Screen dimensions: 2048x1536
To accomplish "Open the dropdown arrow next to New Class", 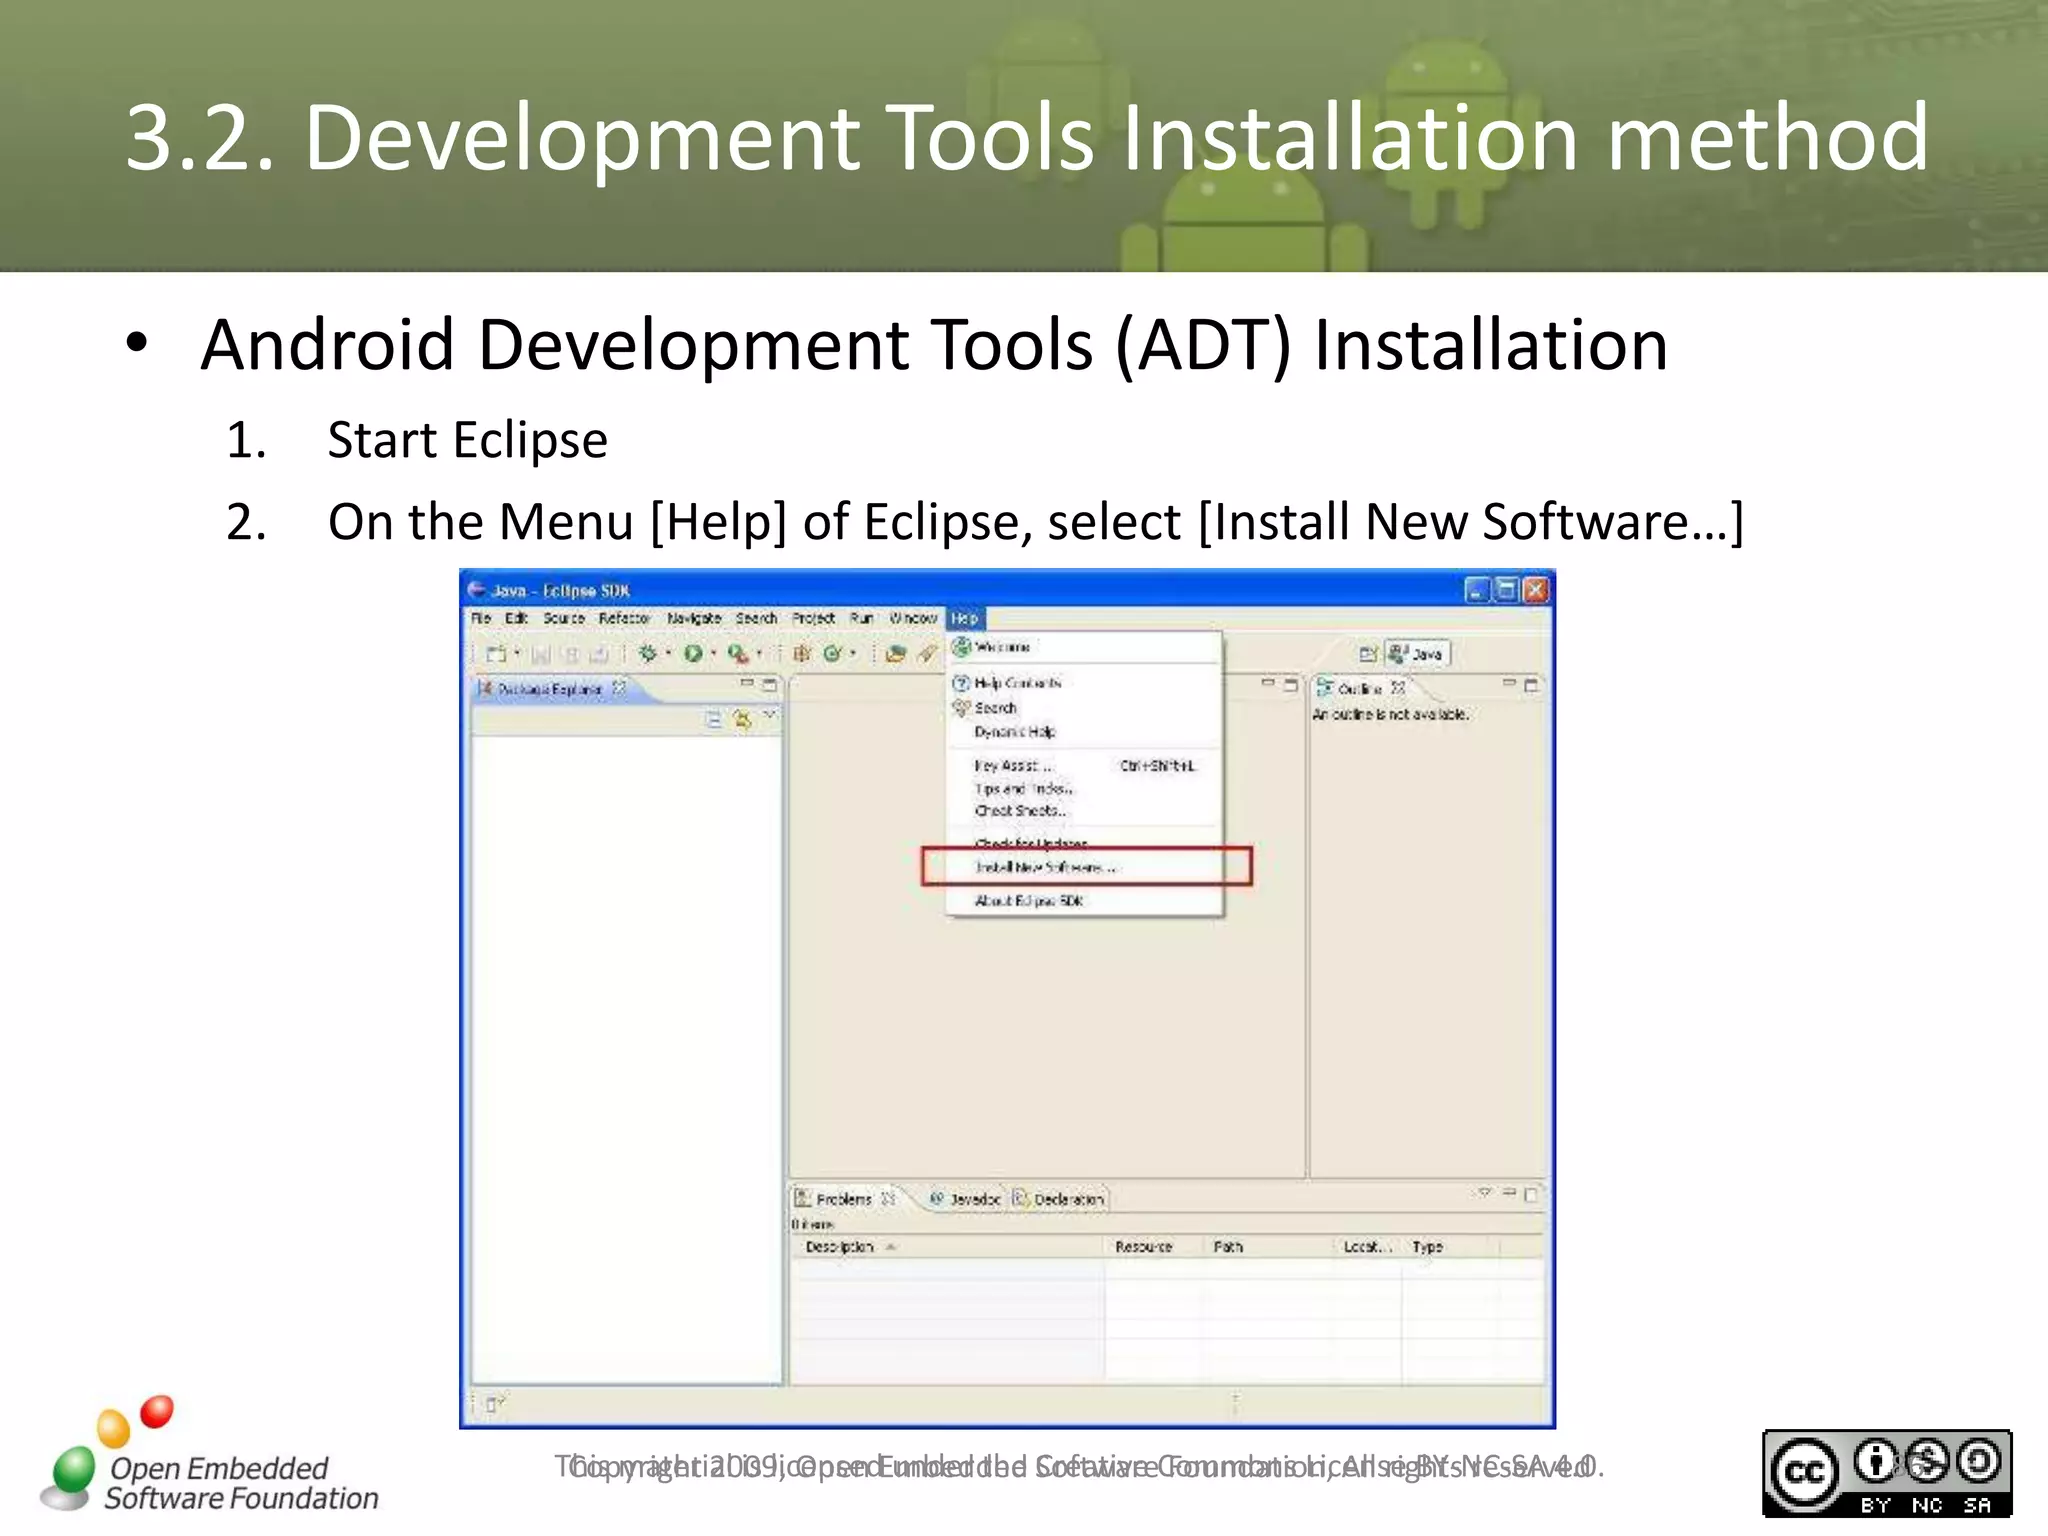I will tap(853, 654).
